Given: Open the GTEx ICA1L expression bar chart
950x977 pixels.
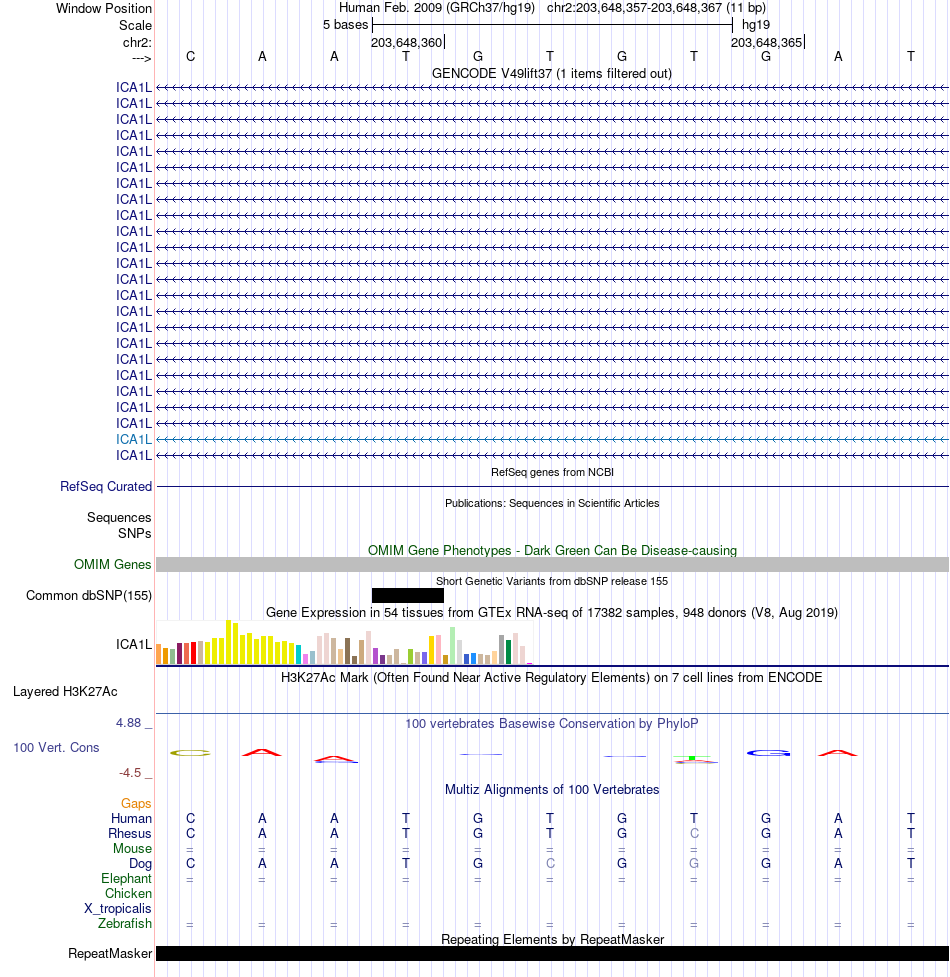Looking at the screenshot, I should click(344, 642).
